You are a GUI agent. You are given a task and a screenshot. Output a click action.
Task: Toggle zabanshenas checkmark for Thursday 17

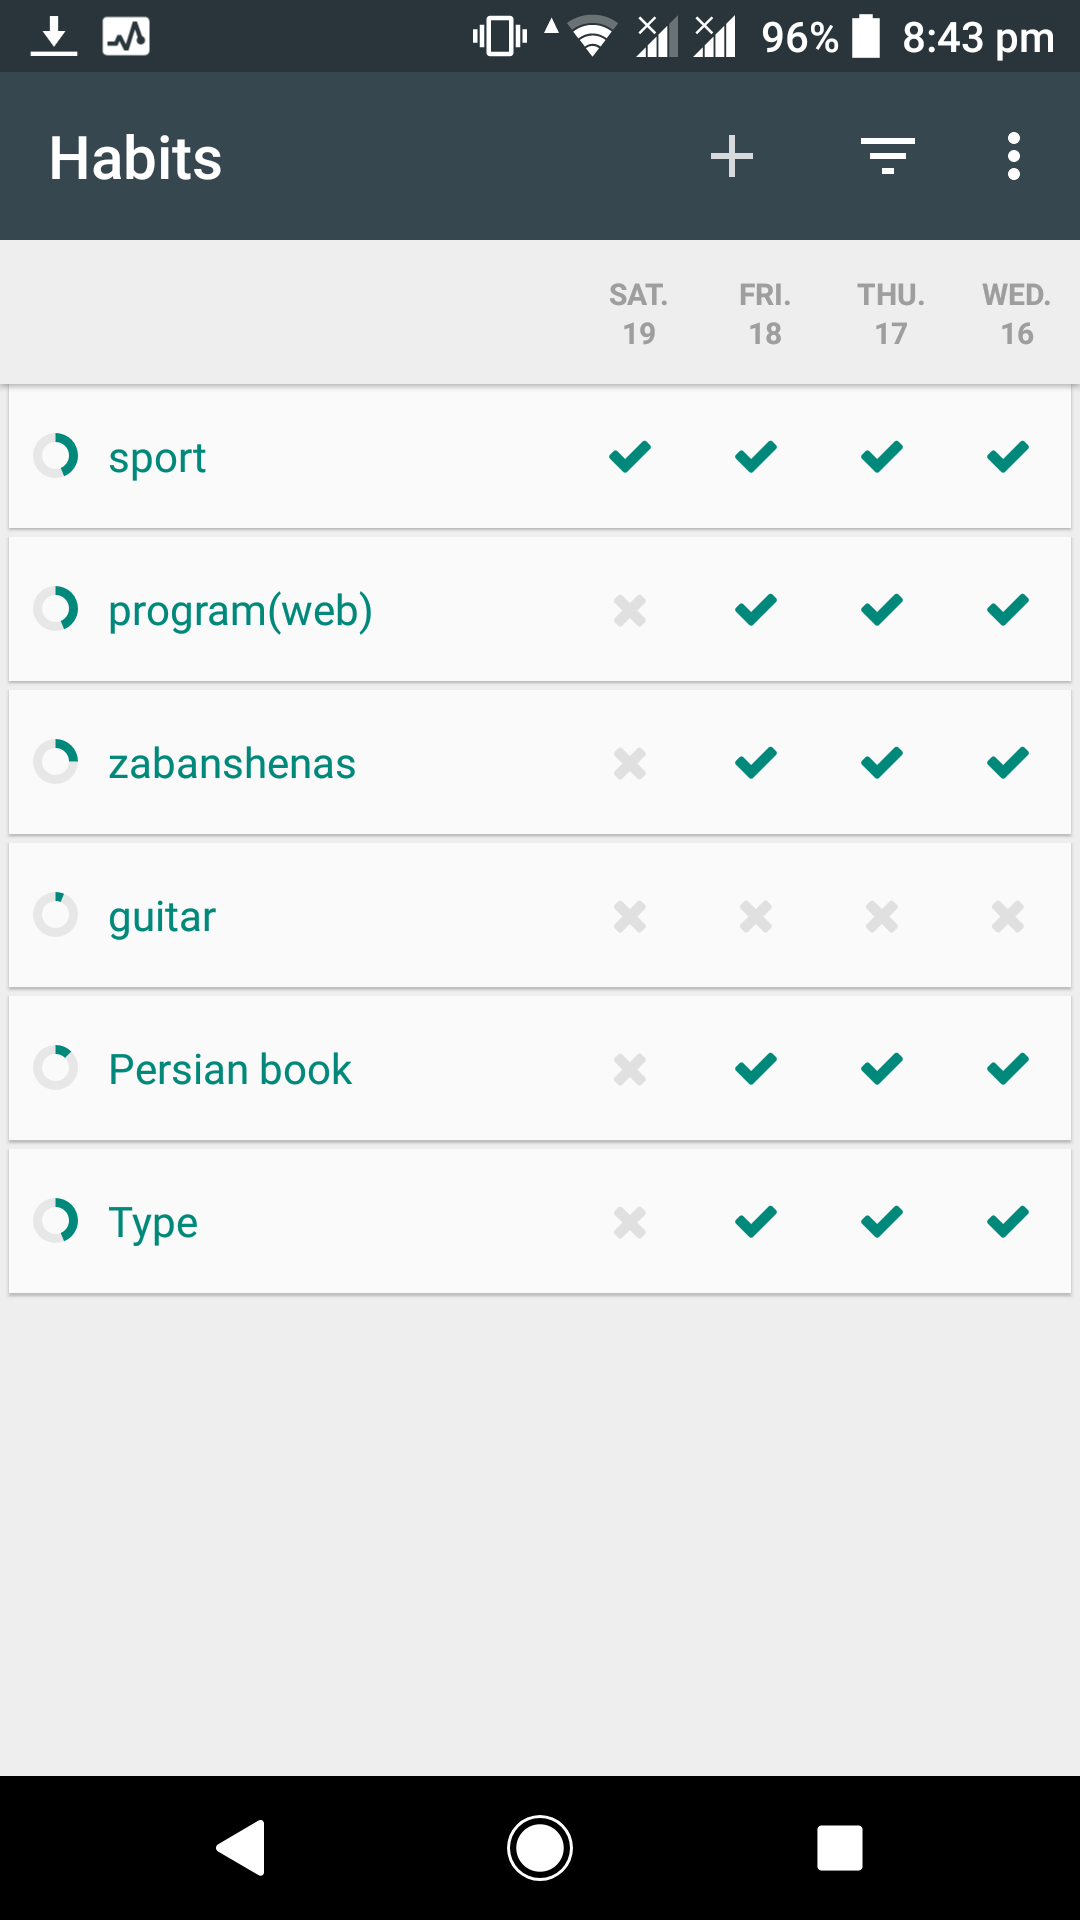click(x=882, y=763)
